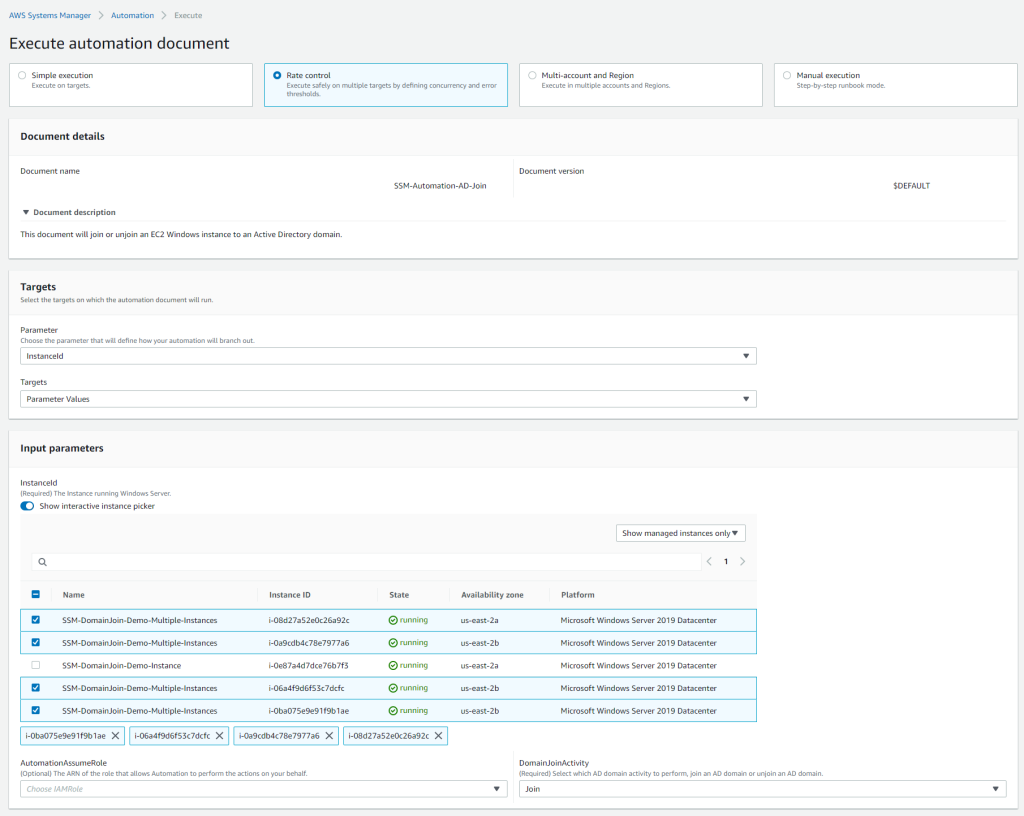Open the Parameter dropdown showing InstanceId
This screenshot has height=816, width=1024.
388,355
